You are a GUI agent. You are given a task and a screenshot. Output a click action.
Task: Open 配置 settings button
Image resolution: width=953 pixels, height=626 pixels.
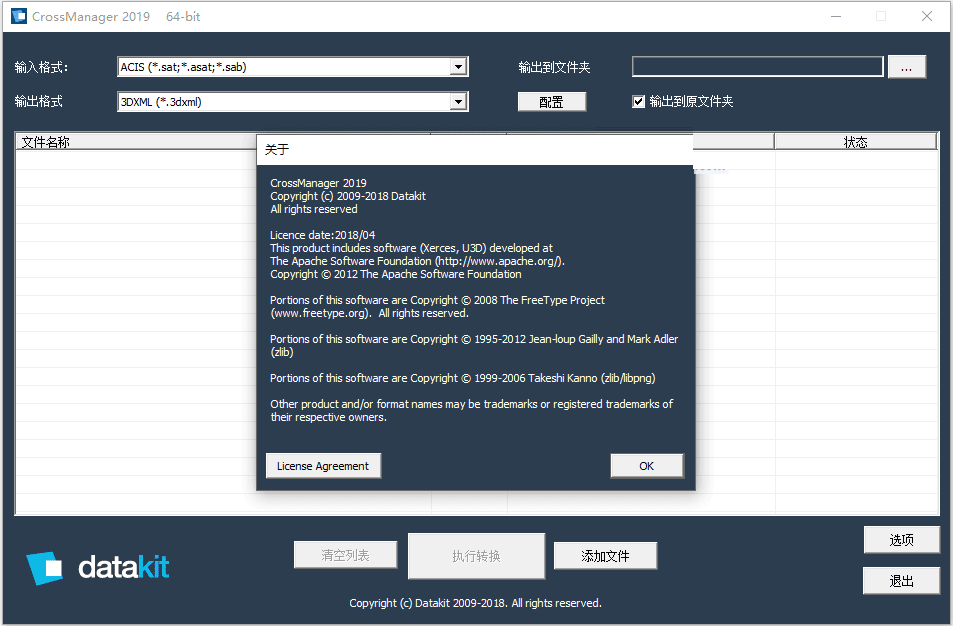tap(551, 102)
